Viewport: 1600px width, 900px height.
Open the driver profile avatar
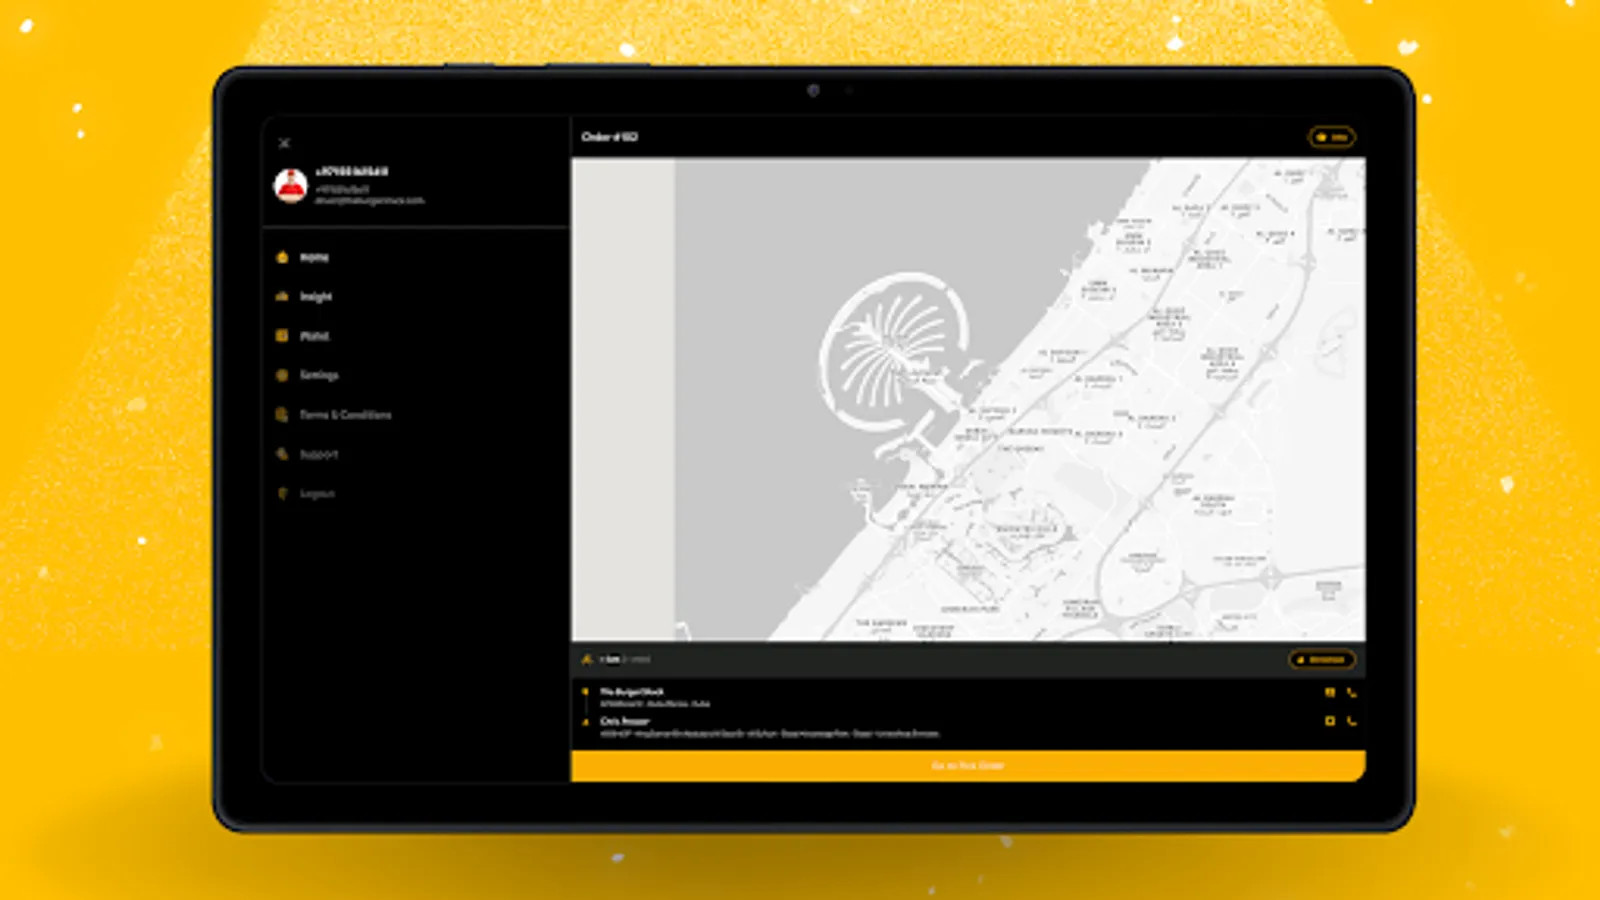click(x=291, y=185)
